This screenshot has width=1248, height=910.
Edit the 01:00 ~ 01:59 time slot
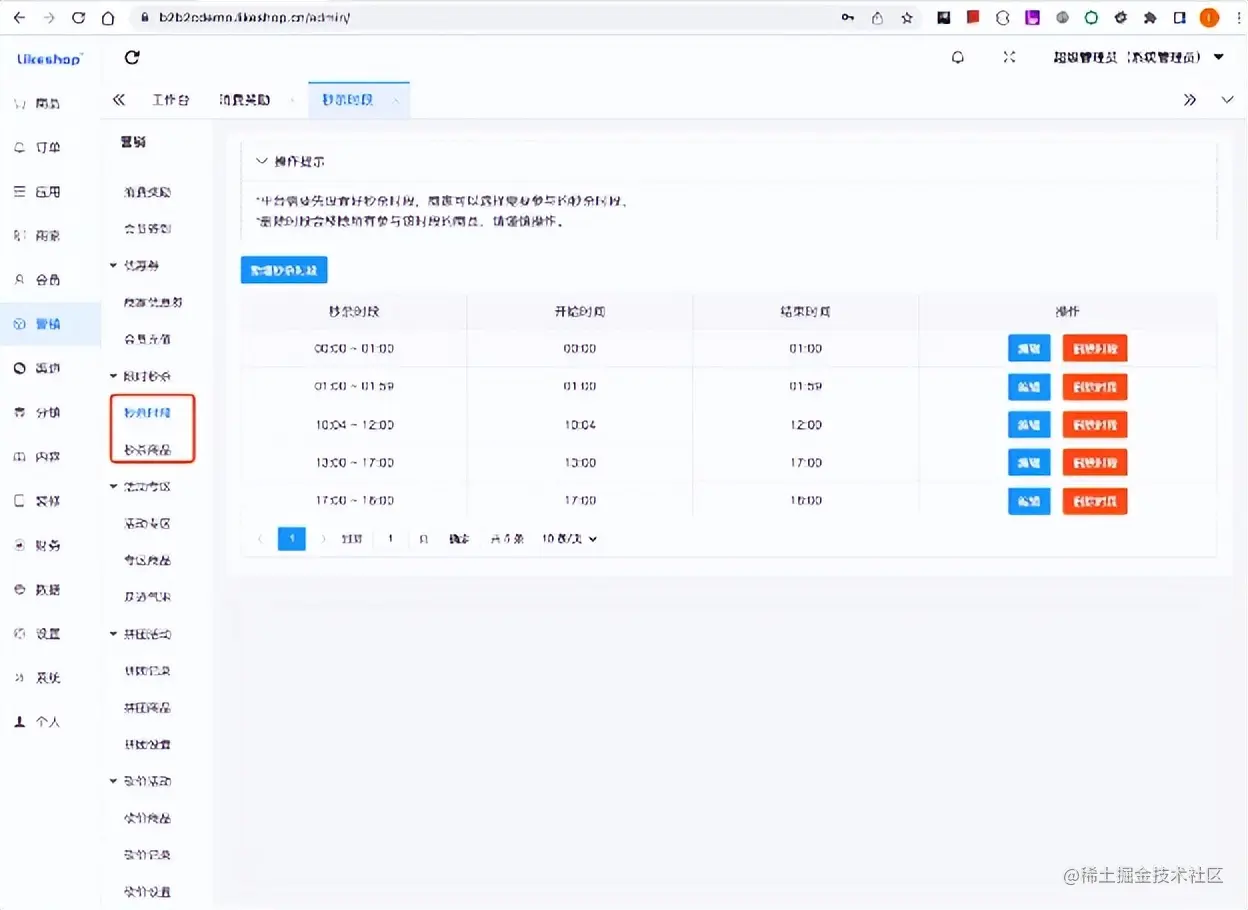pyautogui.click(x=1029, y=386)
